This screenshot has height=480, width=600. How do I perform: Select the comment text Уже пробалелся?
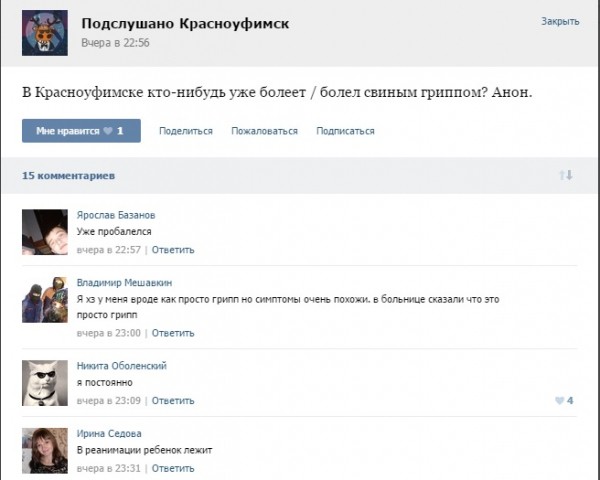(x=114, y=232)
